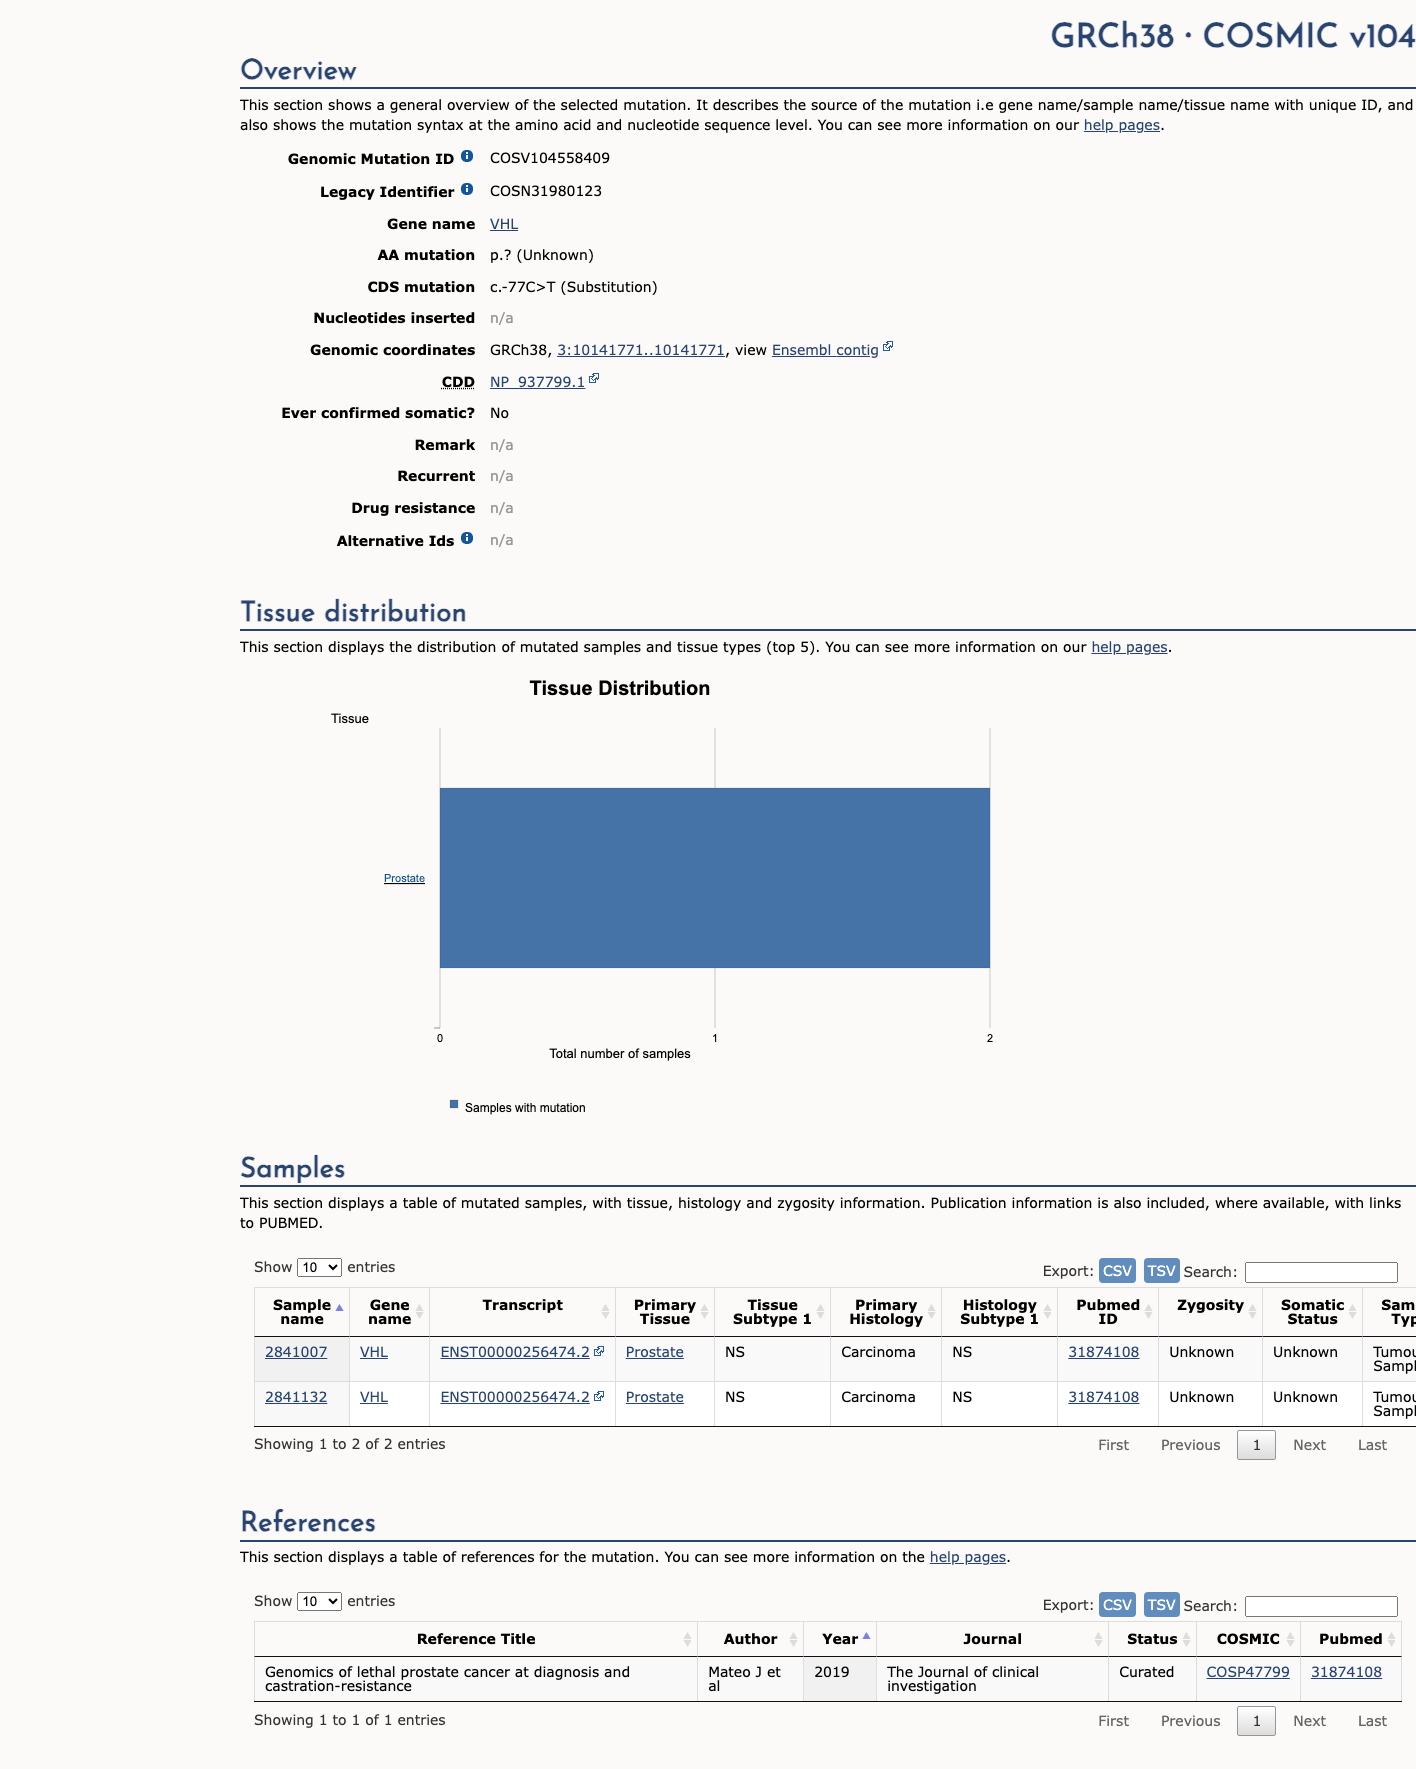Viewport: 1416px width, 1769px height.
Task: Open sample 2841007 link
Action: [296, 1352]
